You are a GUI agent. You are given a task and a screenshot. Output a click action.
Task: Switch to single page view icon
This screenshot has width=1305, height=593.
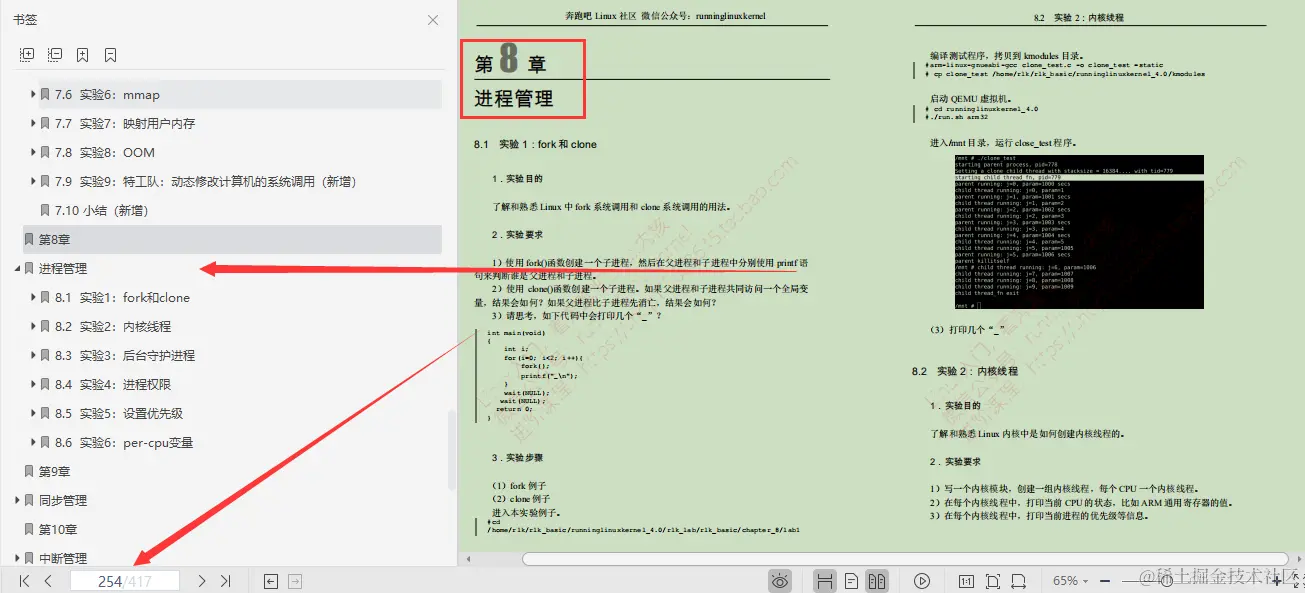click(x=851, y=580)
